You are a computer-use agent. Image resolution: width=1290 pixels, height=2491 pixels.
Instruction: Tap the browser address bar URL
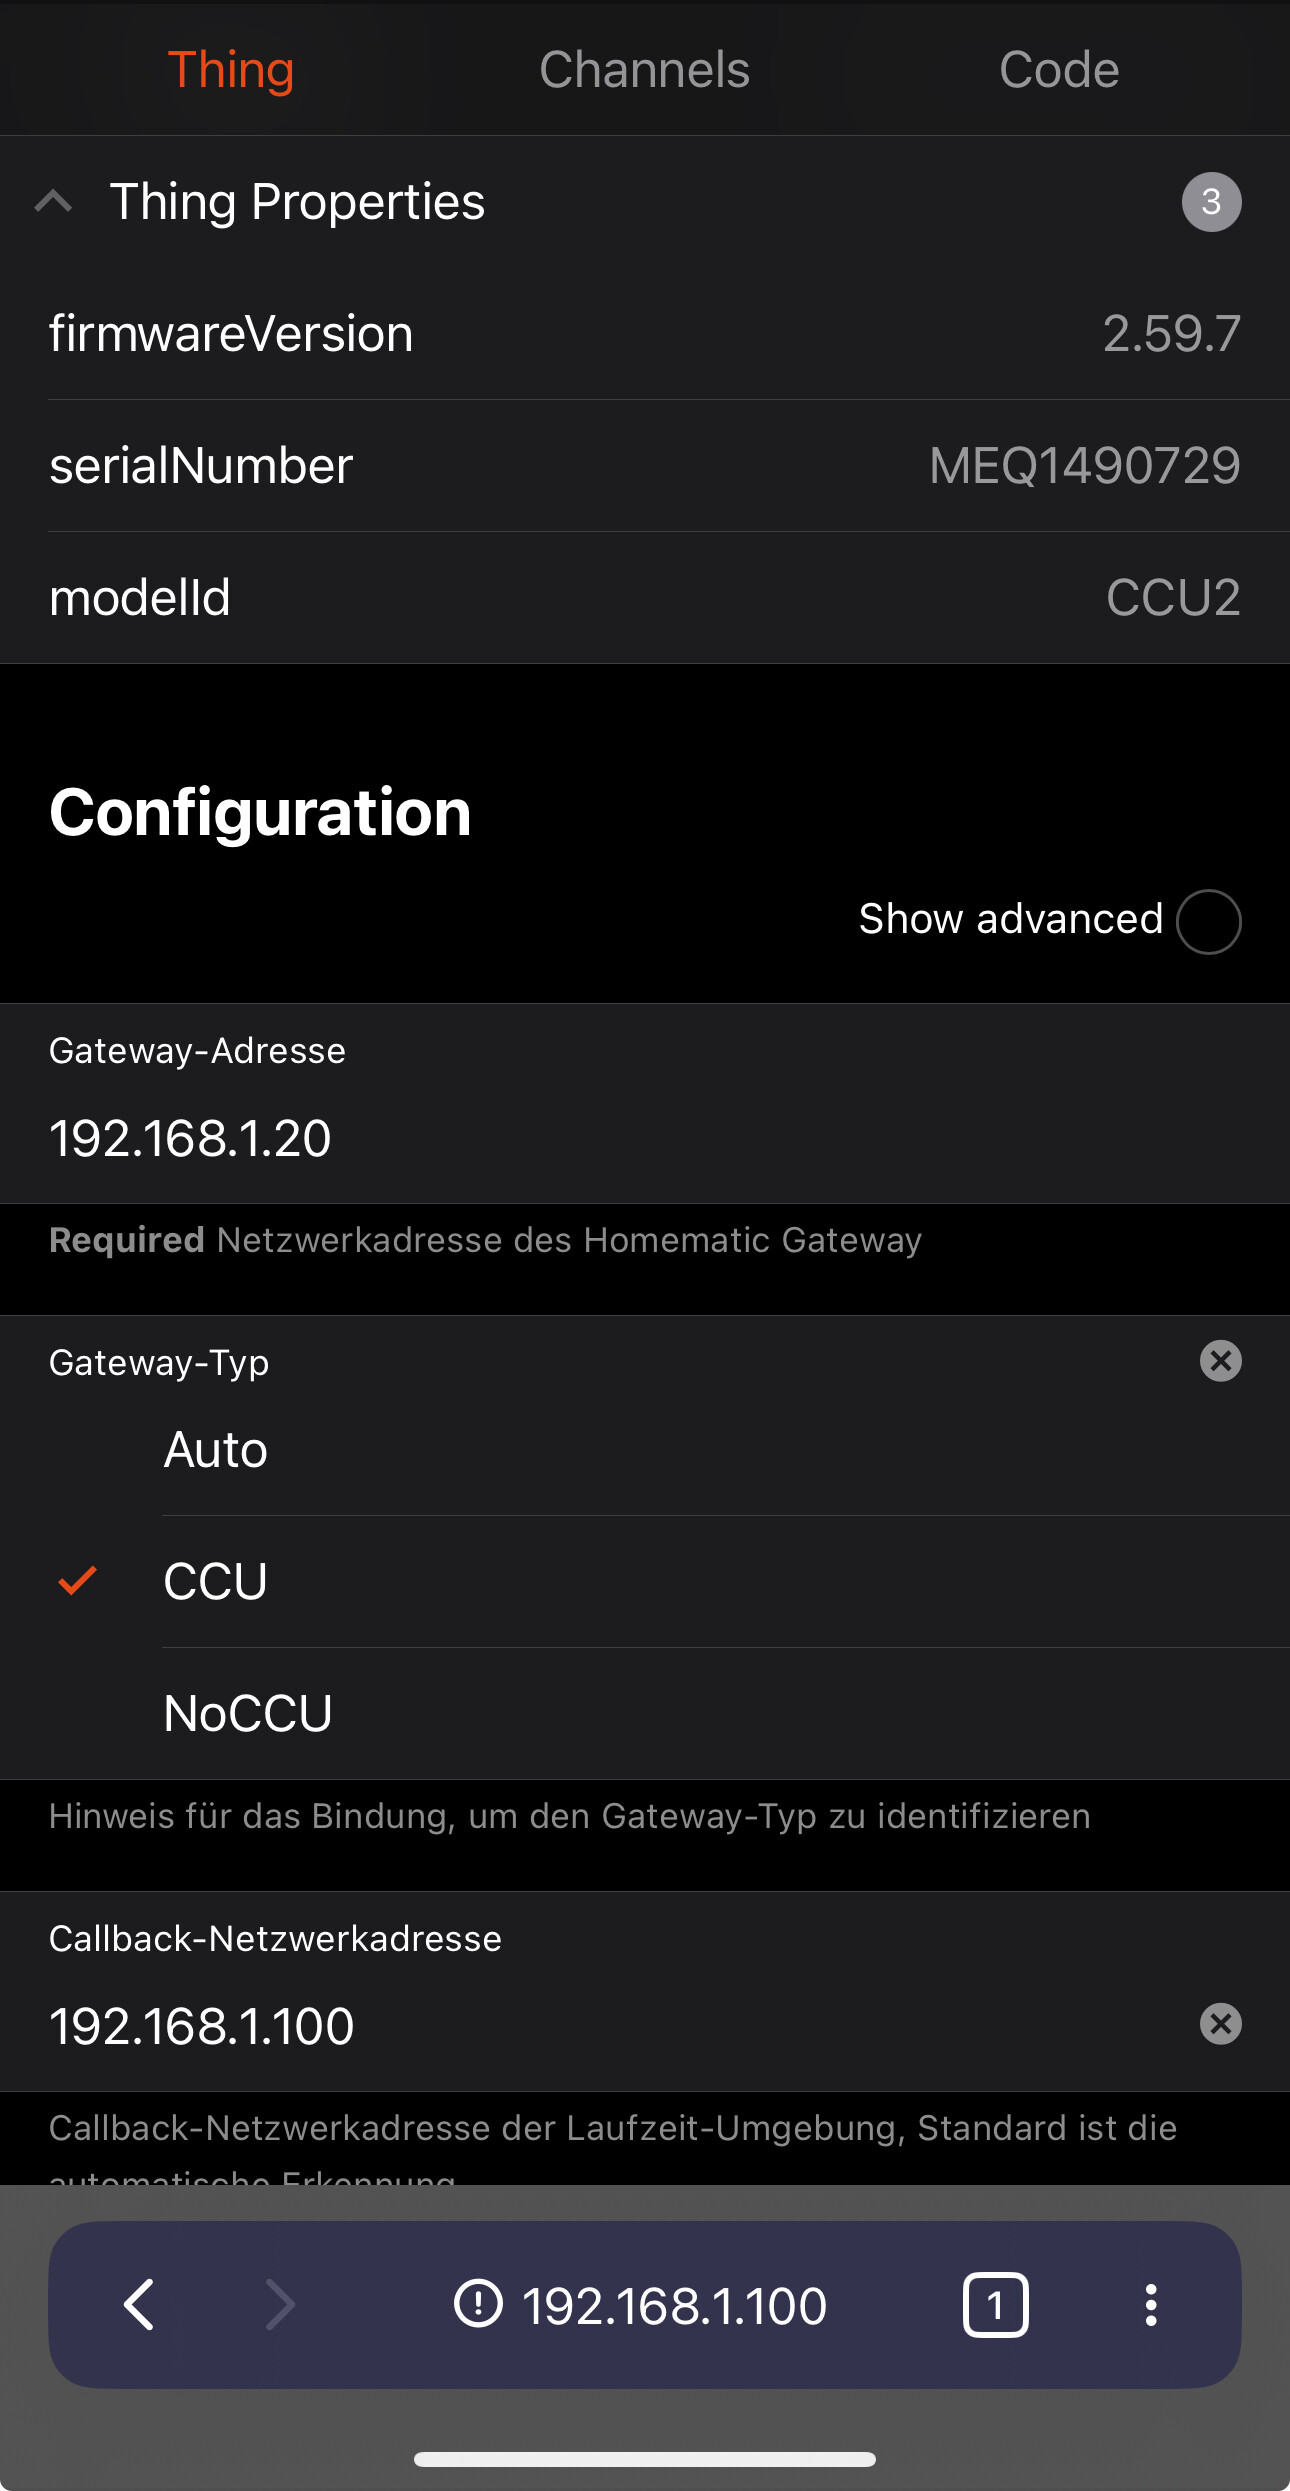pos(674,2307)
